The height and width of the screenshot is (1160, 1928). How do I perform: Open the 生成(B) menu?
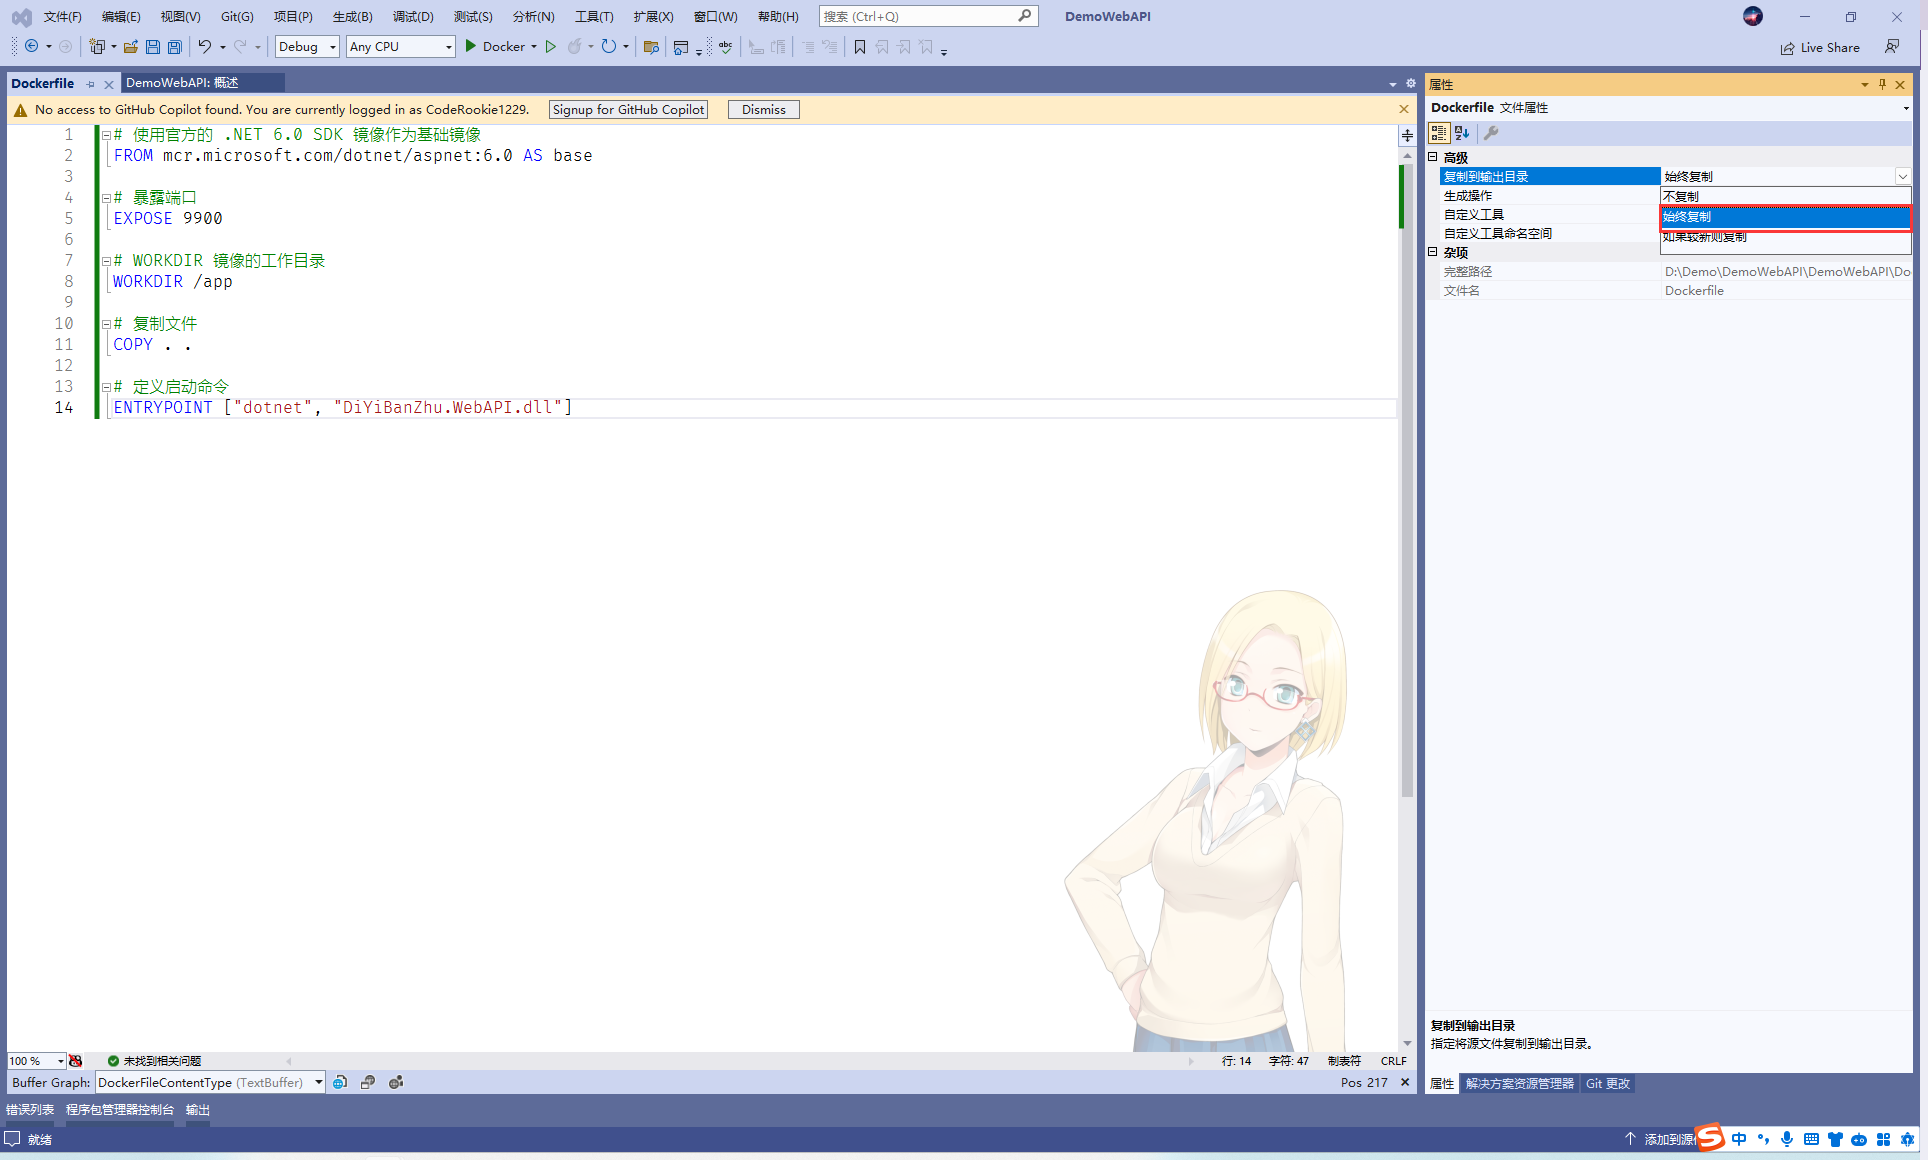[352, 16]
